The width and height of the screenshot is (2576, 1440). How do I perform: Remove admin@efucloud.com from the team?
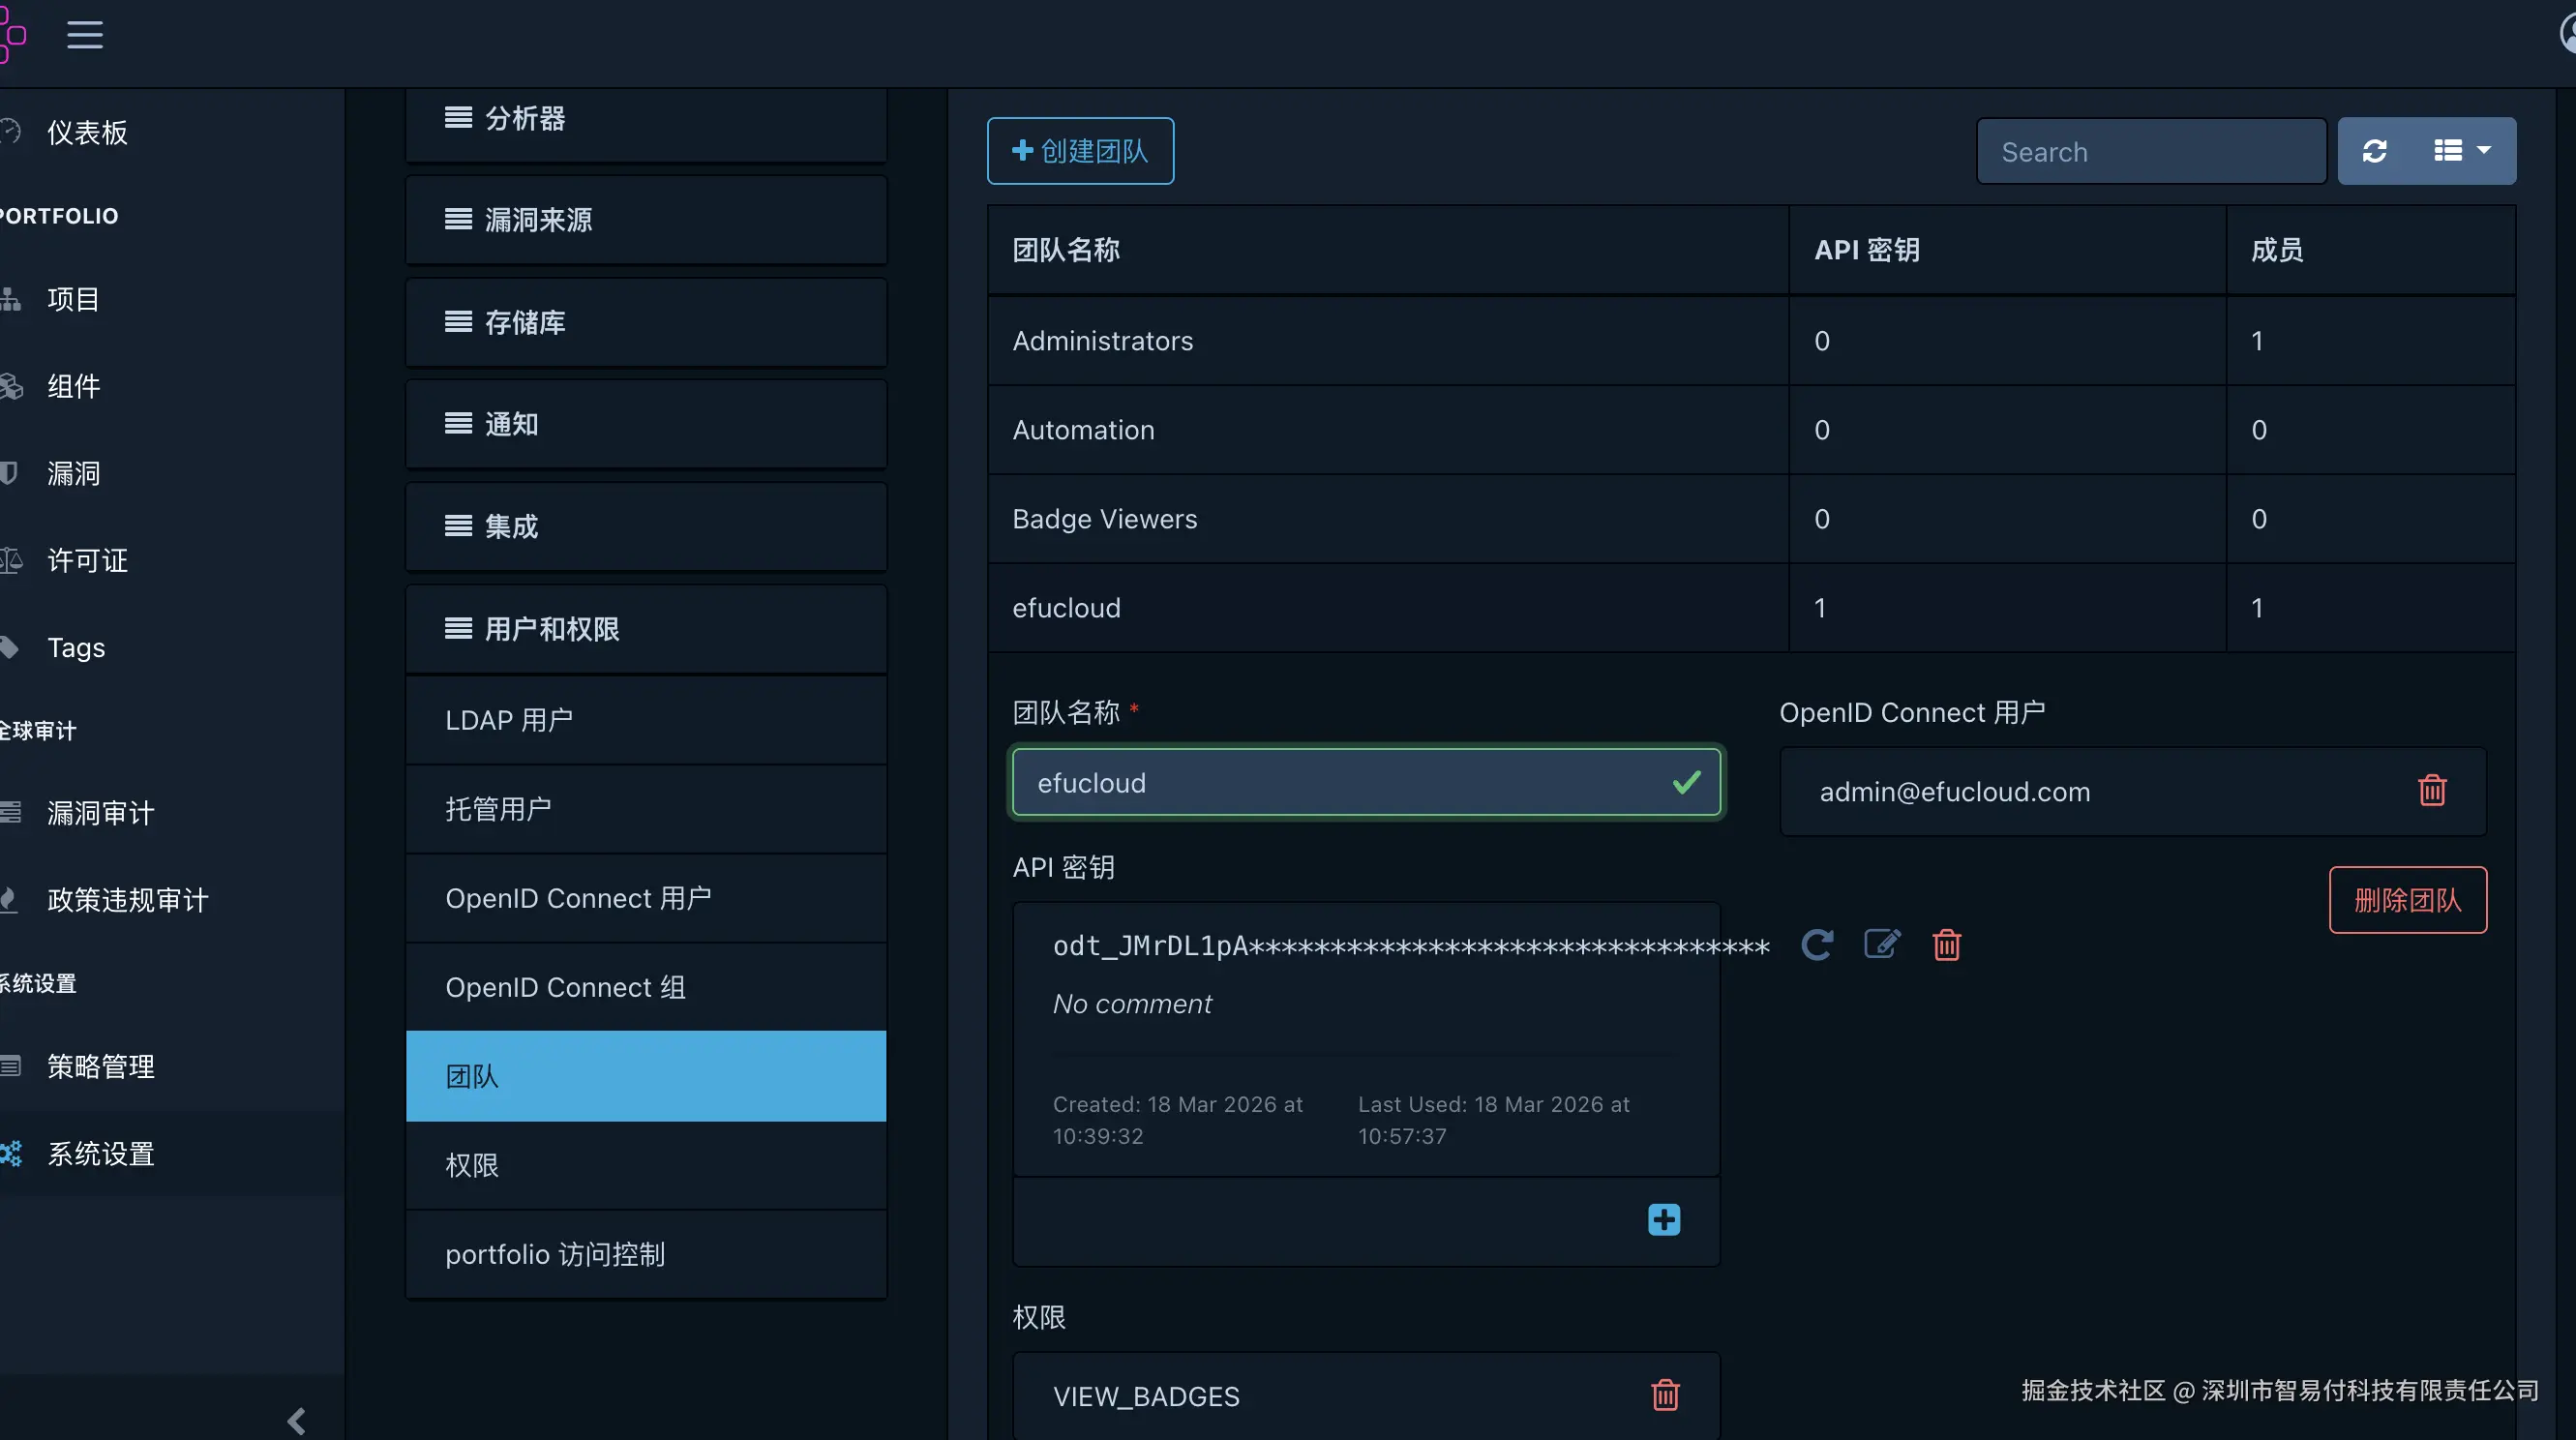[2432, 791]
